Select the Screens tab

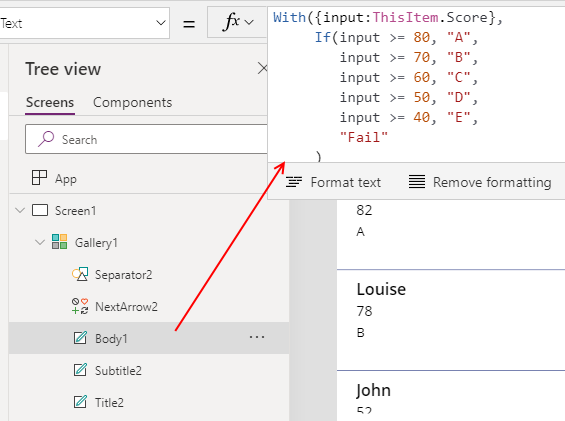pos(50,102)
